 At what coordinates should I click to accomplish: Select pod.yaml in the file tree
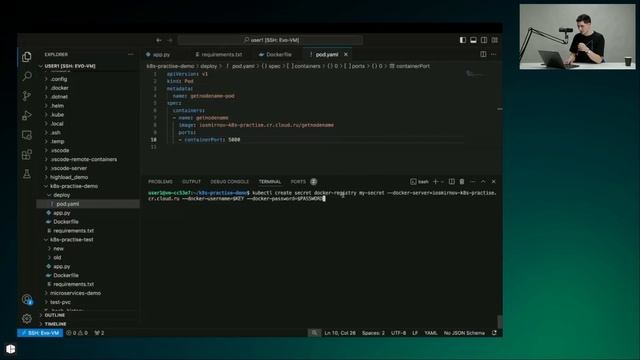pyautogui.click(x=88, y=204)
